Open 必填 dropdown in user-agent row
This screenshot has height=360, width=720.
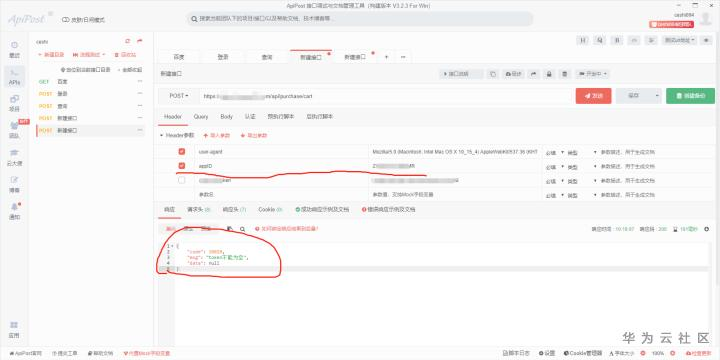point(554,152)
